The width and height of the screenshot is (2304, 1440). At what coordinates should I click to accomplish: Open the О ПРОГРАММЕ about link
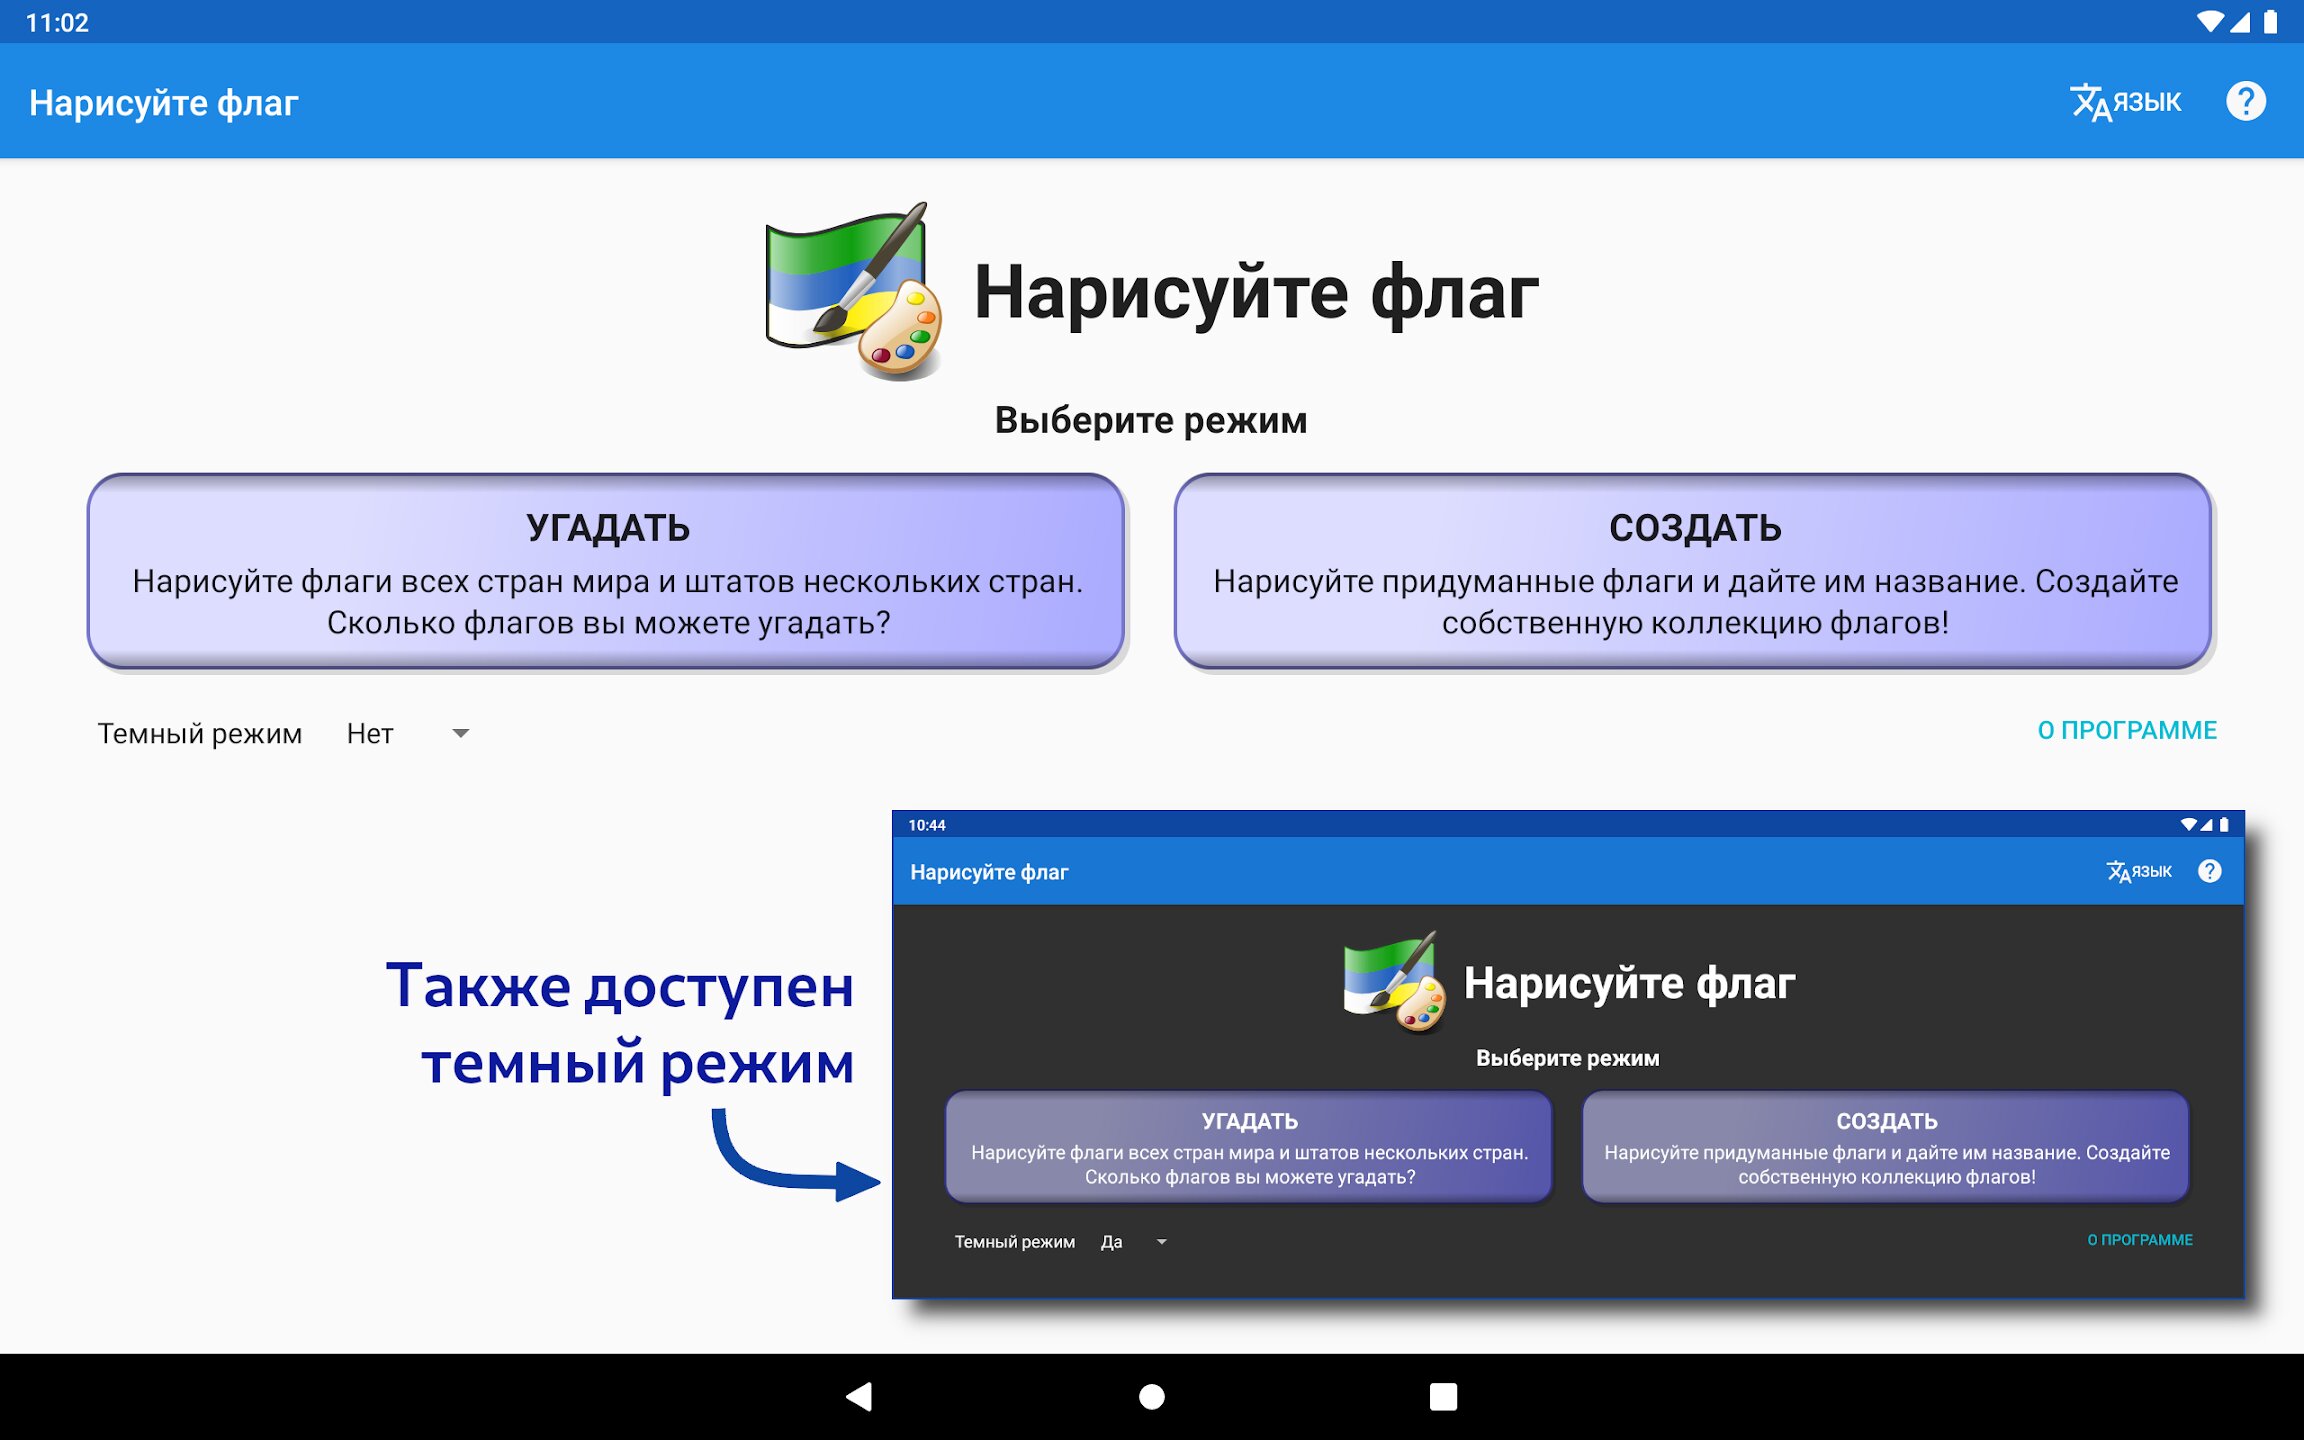pyautogui.click(x=2126, y=730)
